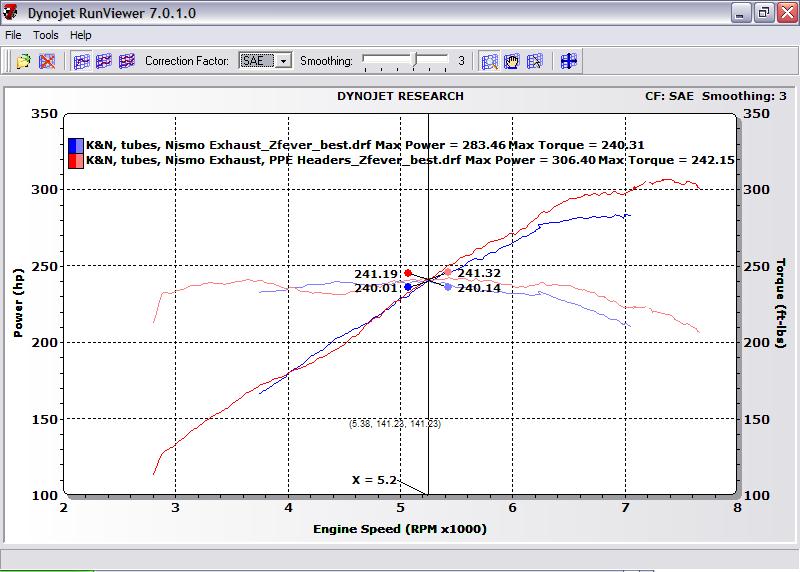Viewport: 800px width, 572px height.
Task: Restore down the RunViewer window
Action: pyautogui.click(x=764, y=13)
